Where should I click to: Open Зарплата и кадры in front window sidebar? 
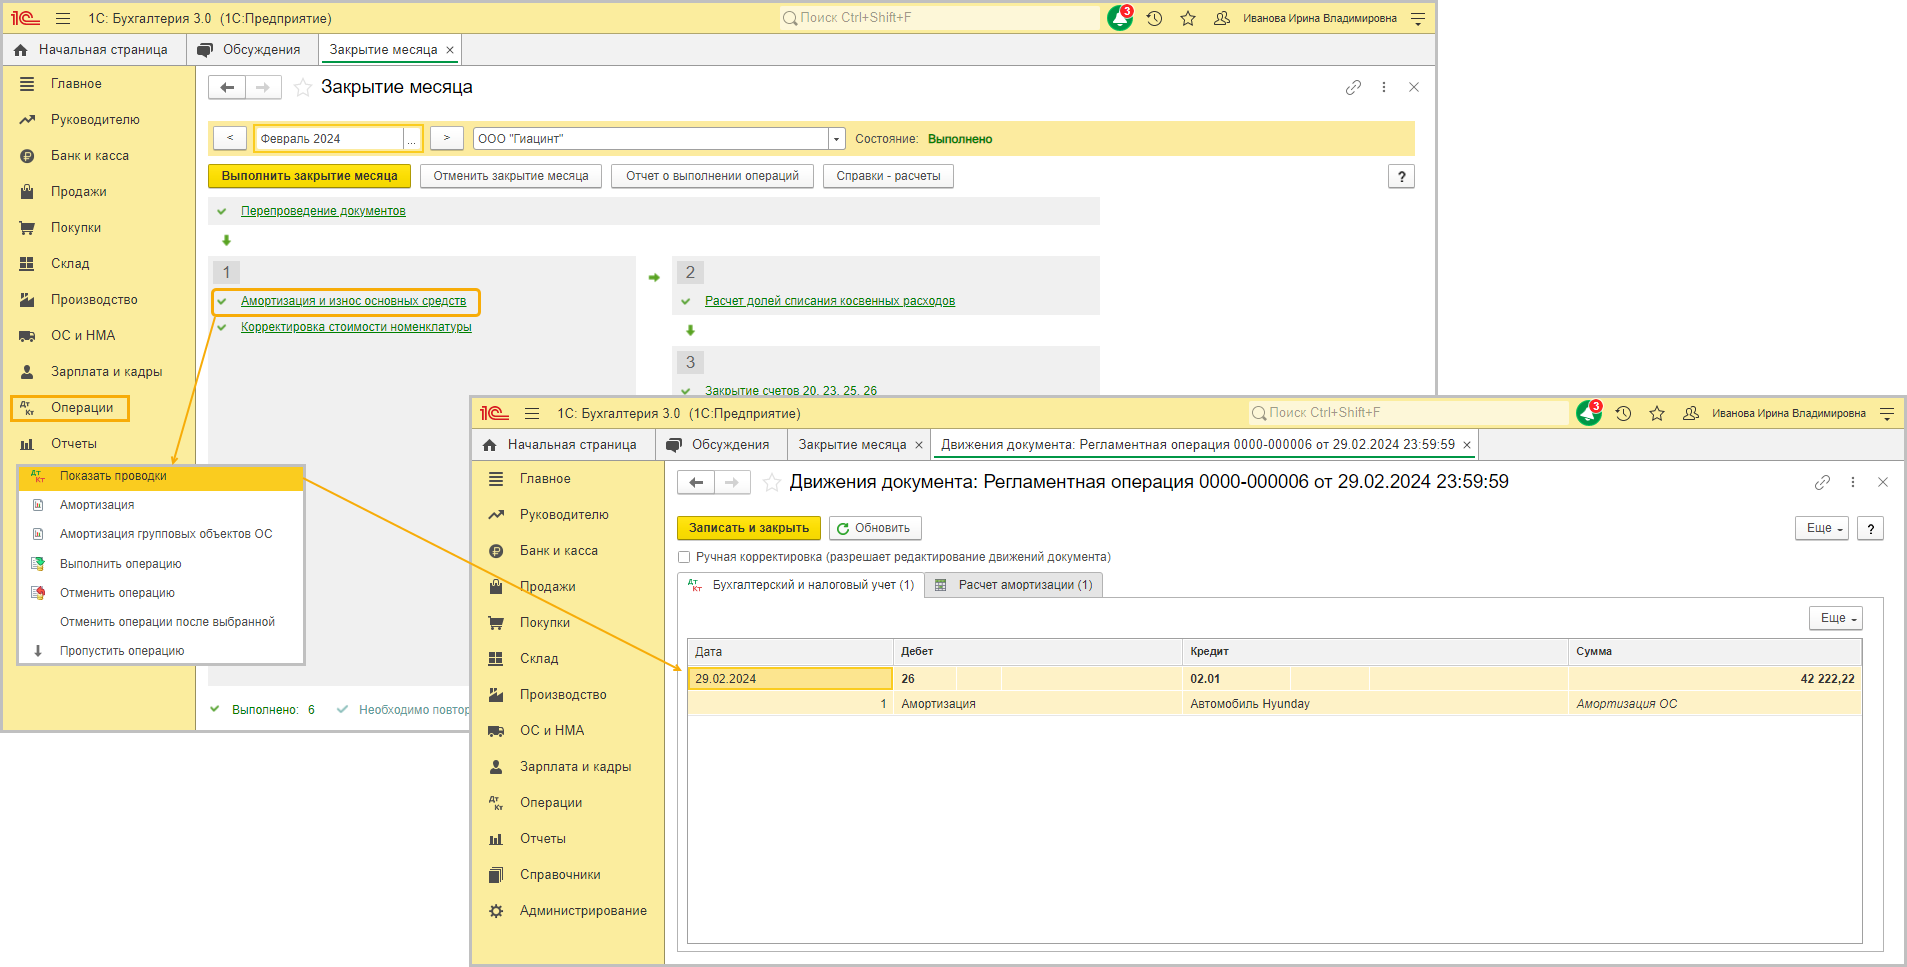pos(575,767)
